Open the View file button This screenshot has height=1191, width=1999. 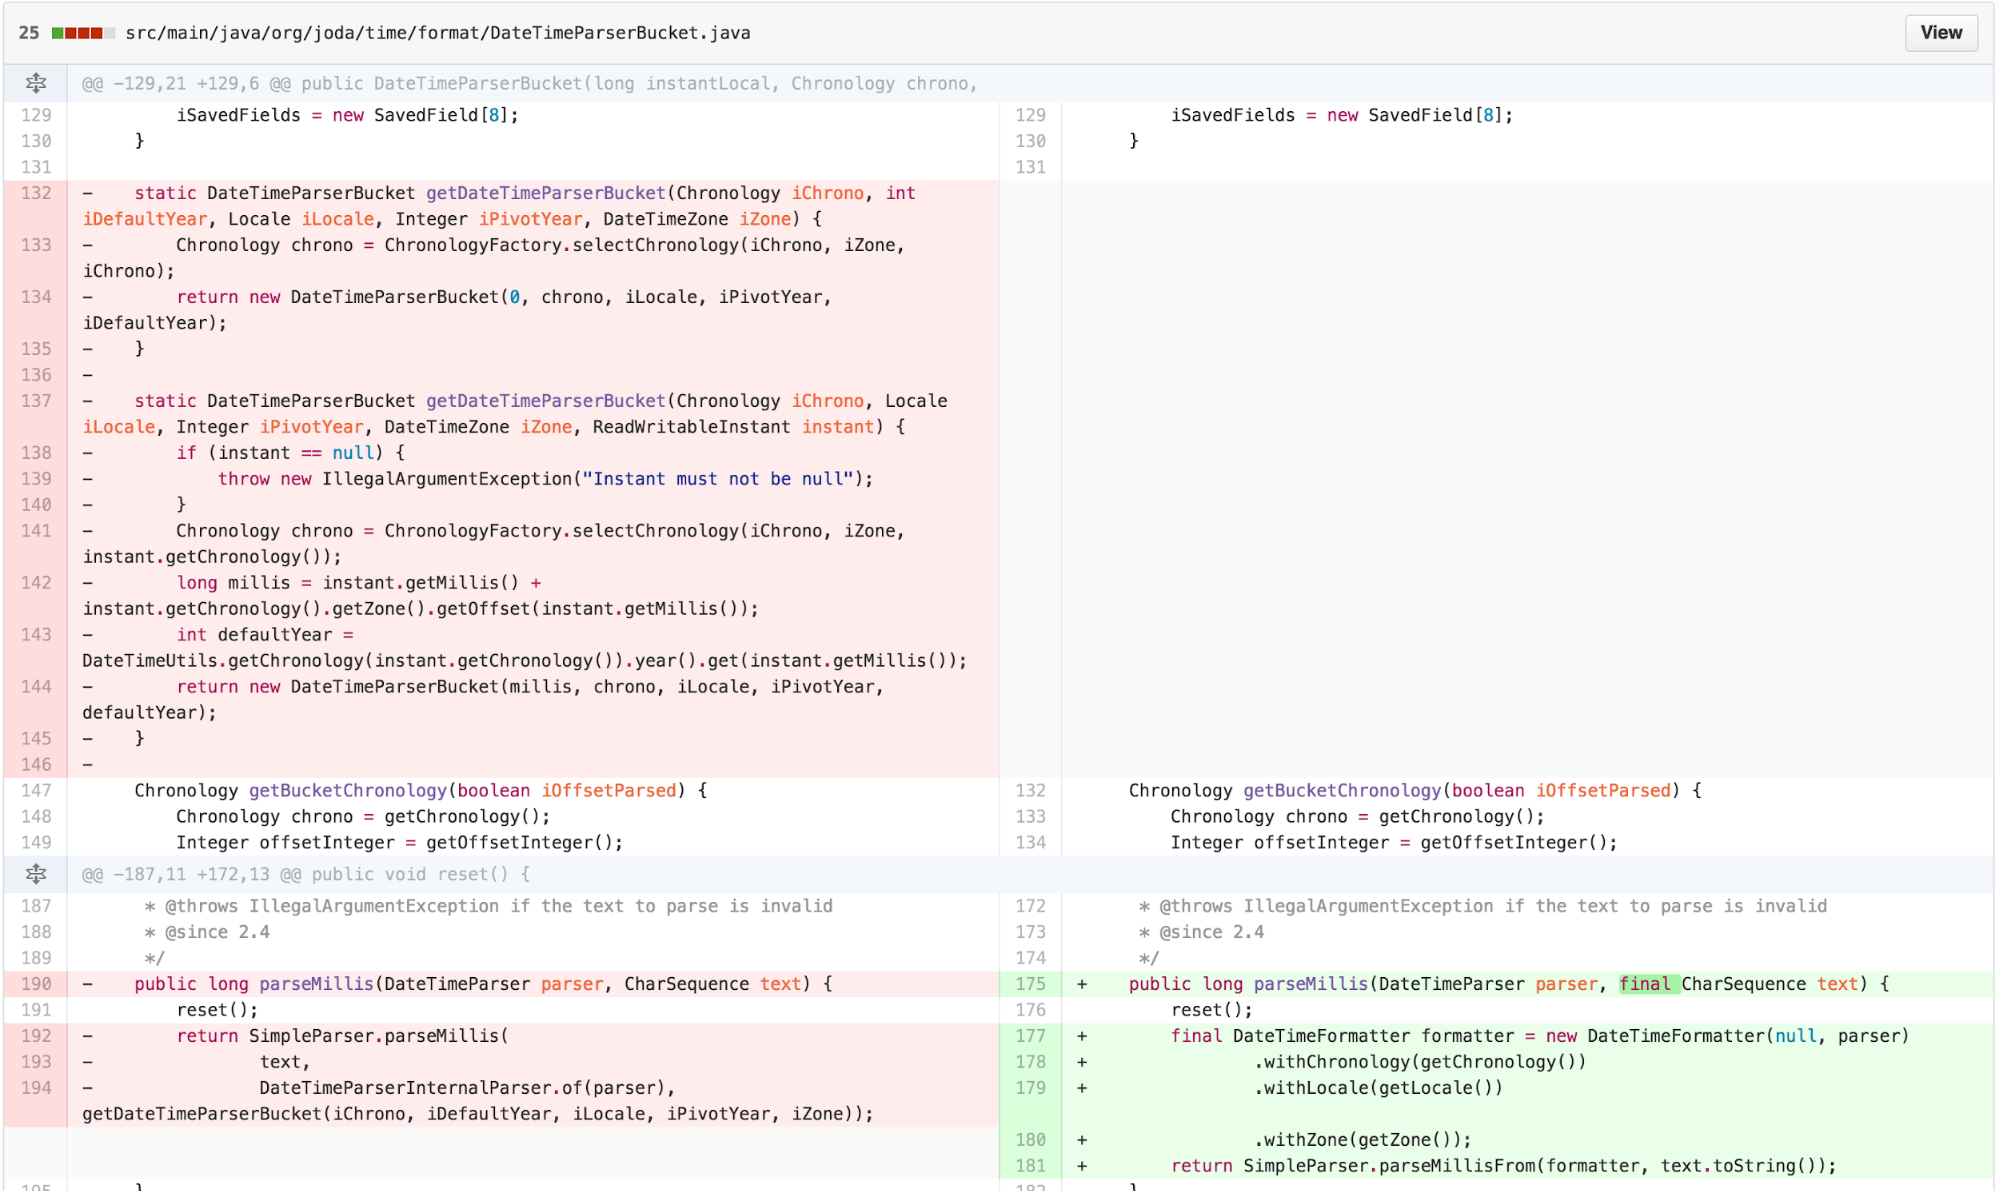coord(1940,32)
